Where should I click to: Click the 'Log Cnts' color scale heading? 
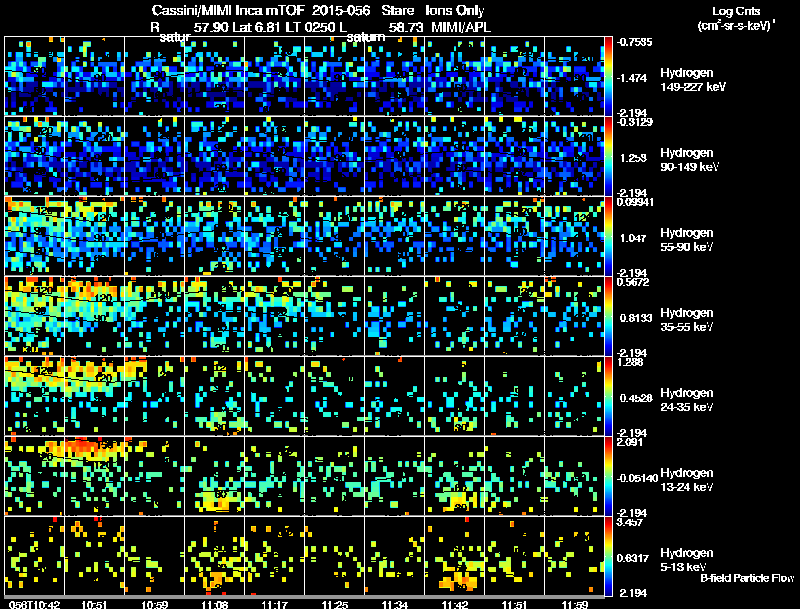tap(736, 11)
